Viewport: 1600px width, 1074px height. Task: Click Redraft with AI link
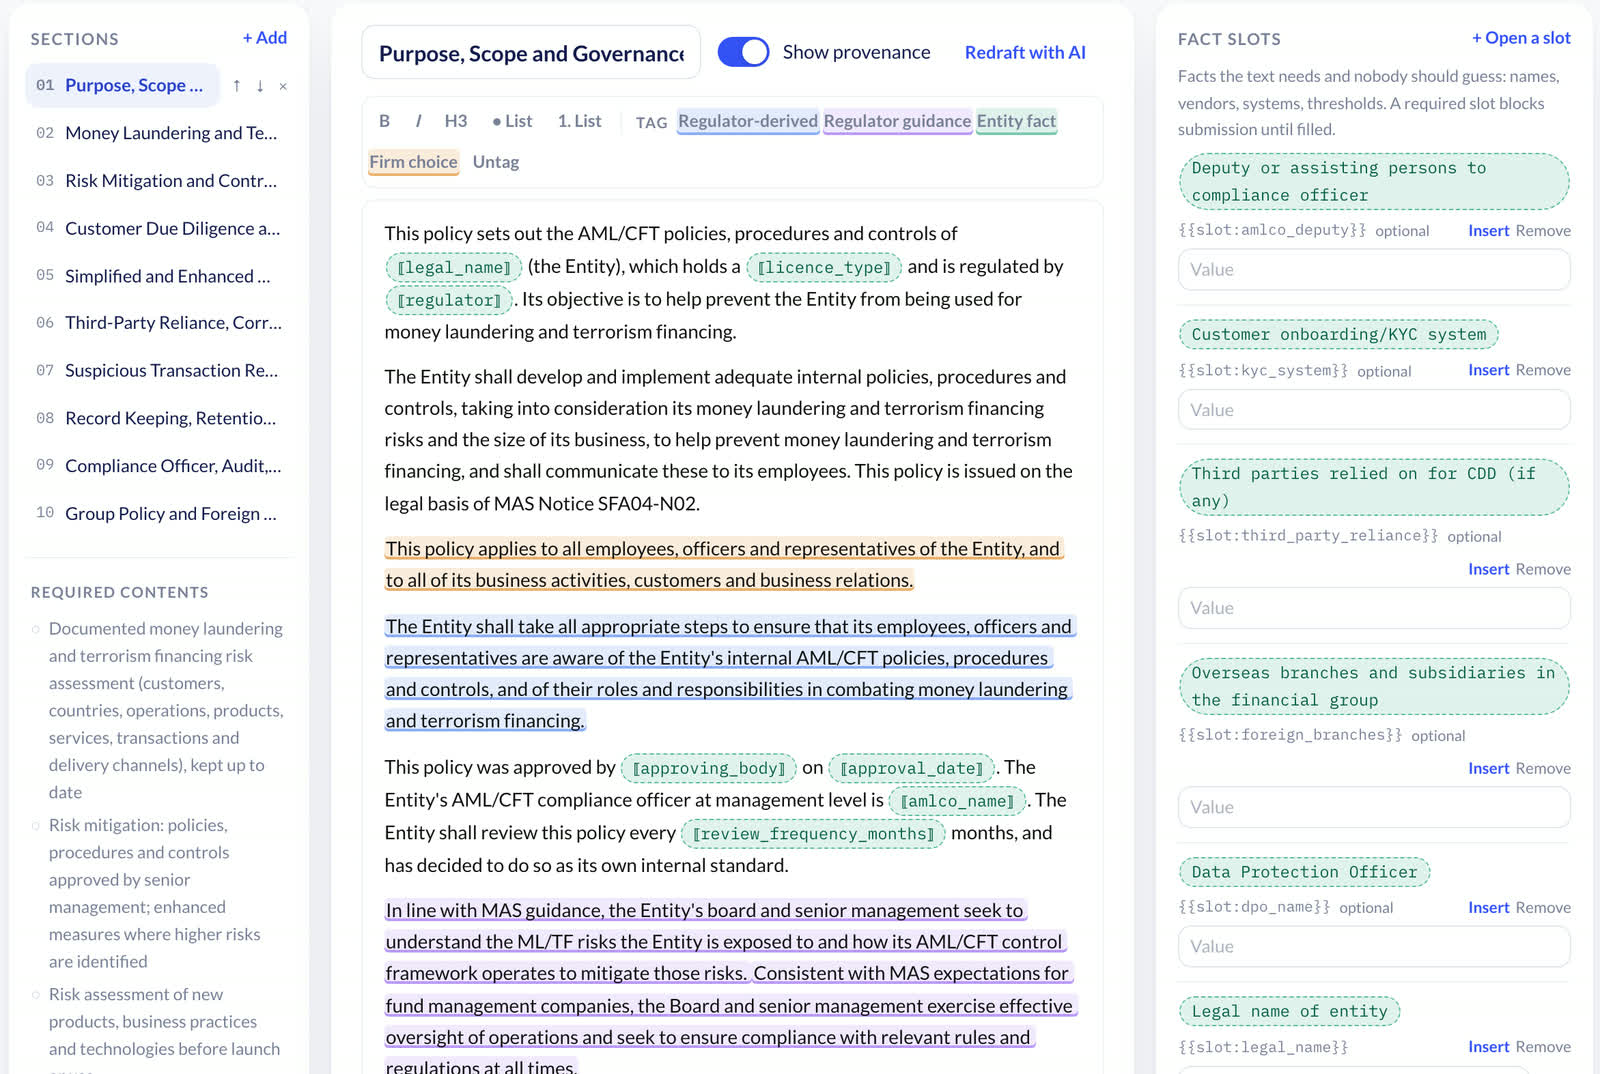click(x=1025, y=52)
